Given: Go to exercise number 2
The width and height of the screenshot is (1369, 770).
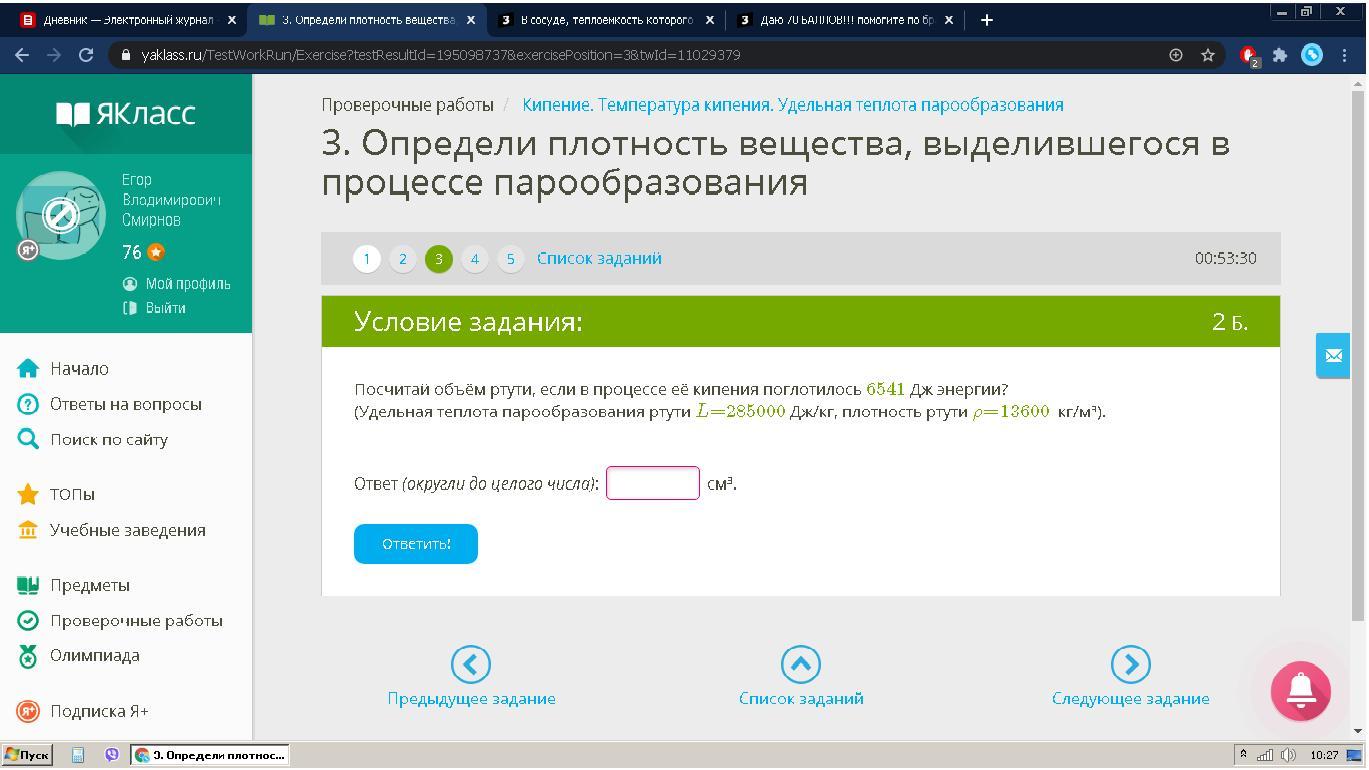Looking at the screenshot, I should (403, 259).
